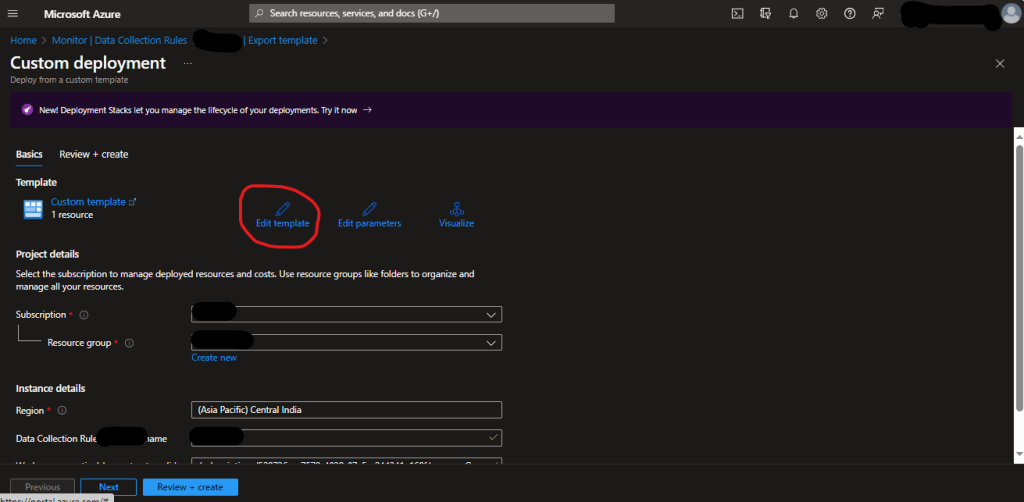The width and height of the screenshot is (1024, 502).
Task: Click the Region input field
Action: point(346,410)
